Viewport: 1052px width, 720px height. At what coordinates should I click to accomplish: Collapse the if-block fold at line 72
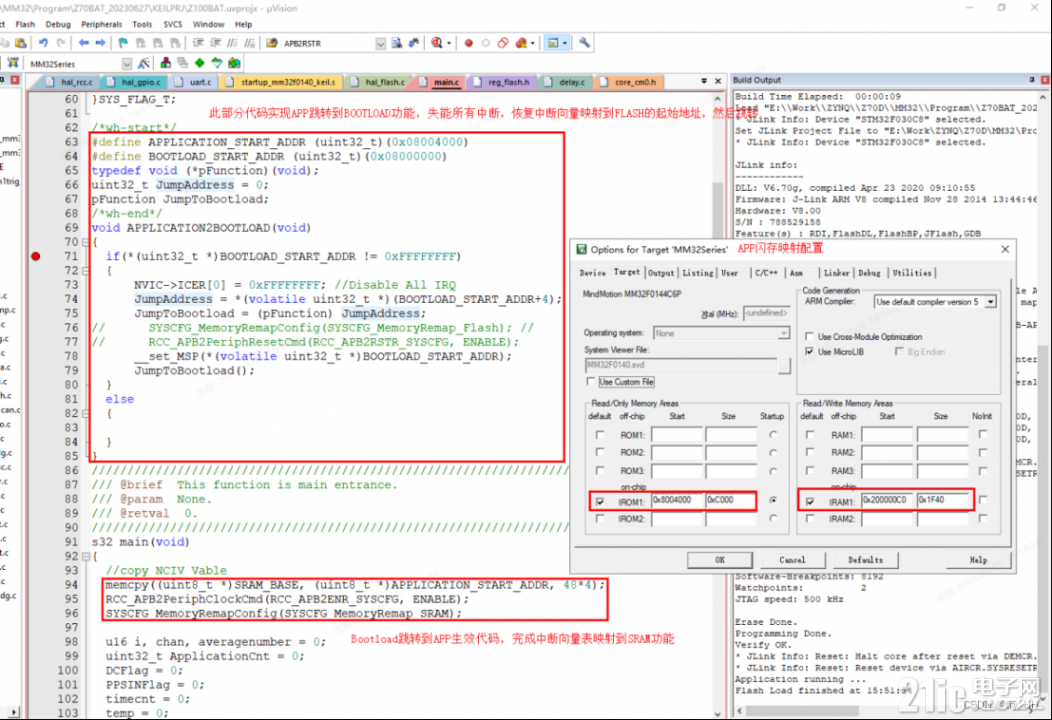click(x=85, y=271)
